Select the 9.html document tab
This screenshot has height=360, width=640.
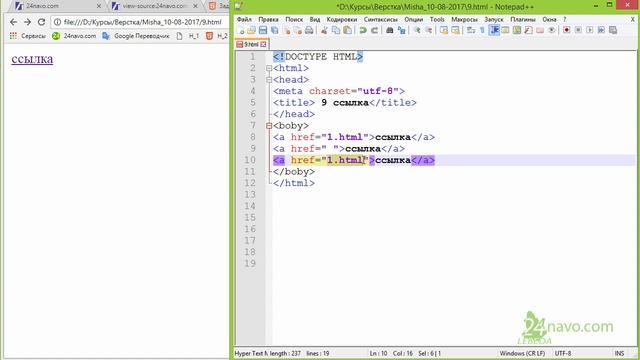point(251,44)
